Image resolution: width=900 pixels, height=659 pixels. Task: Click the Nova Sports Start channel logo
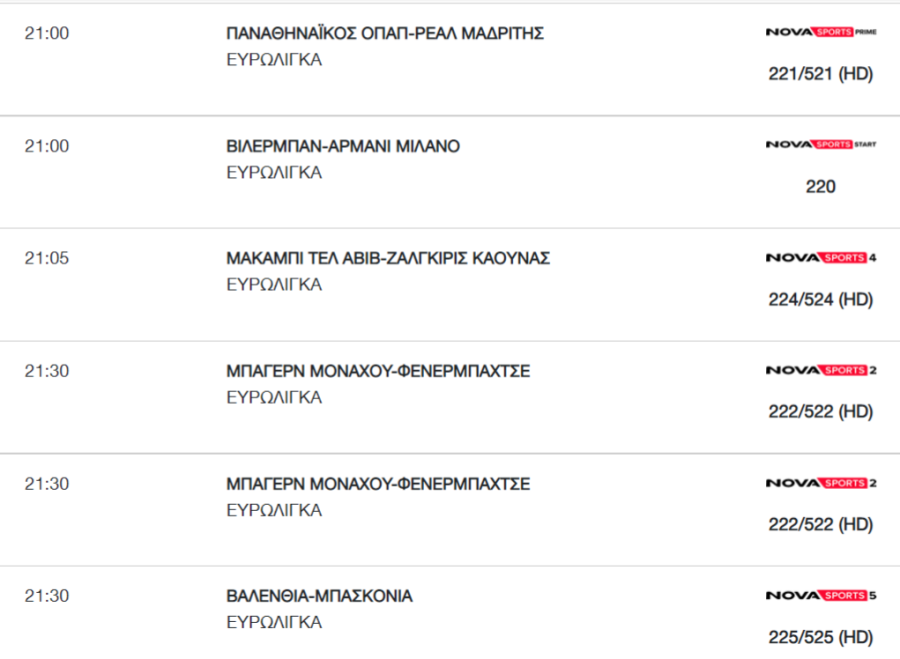click(821, 145)
